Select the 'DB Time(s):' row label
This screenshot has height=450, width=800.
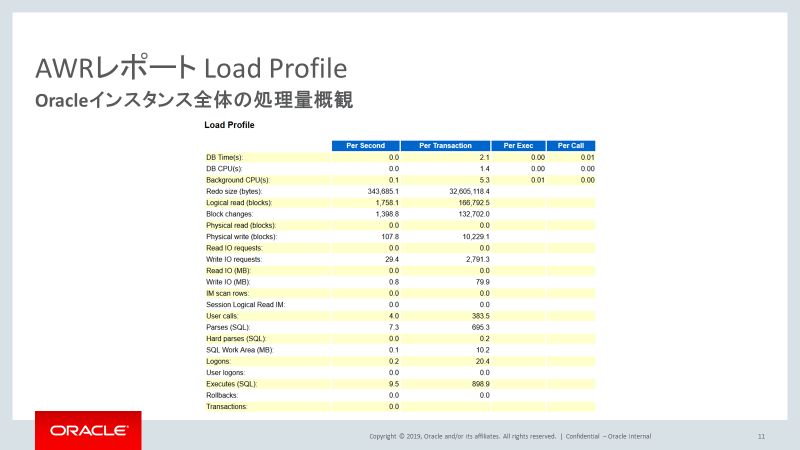pyautogui.click(x=224, y=158)
